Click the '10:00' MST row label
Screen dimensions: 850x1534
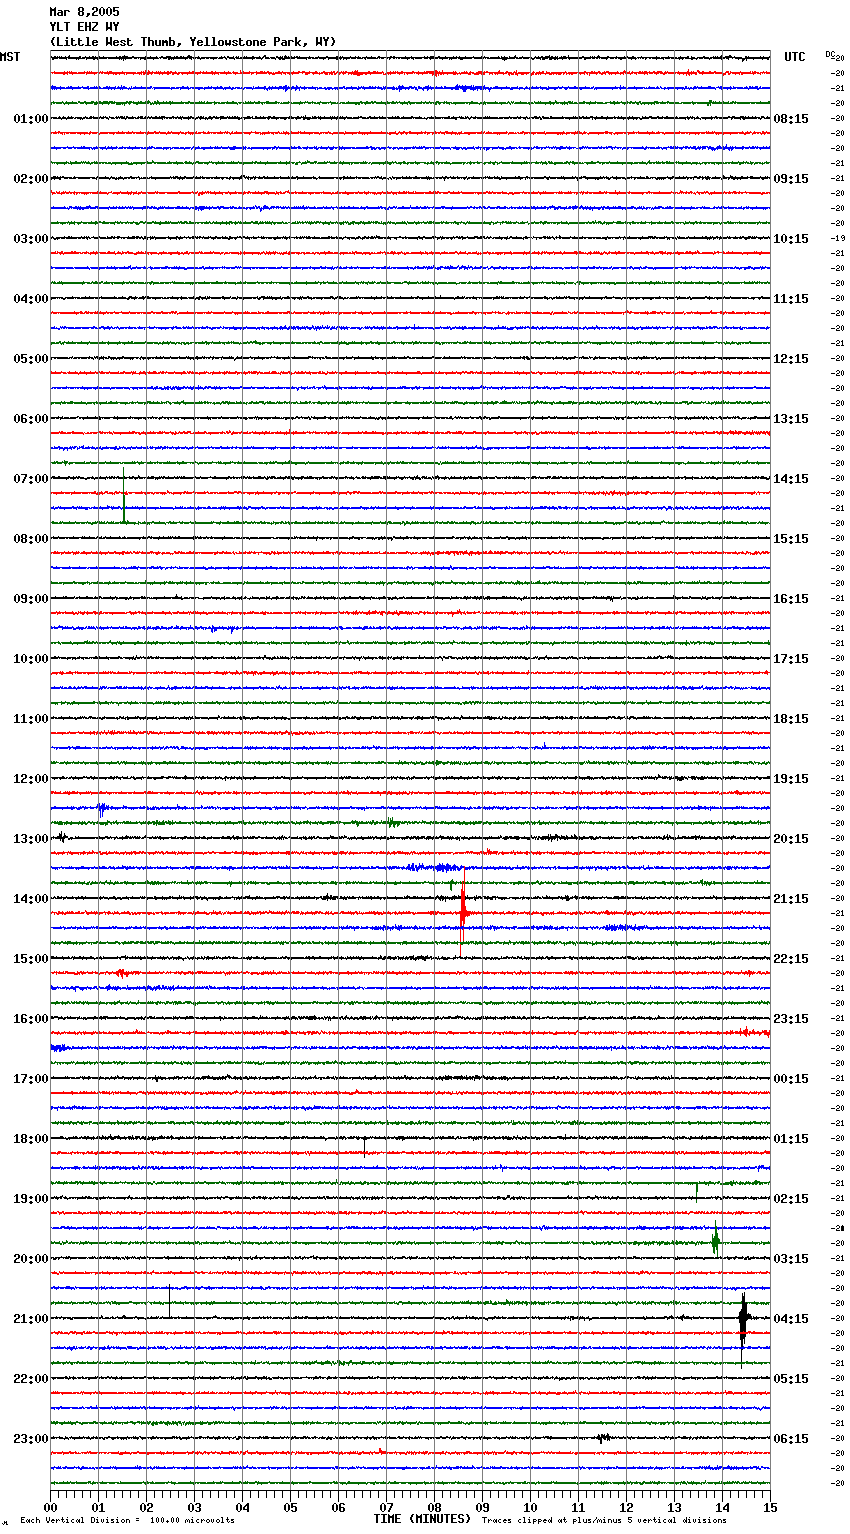pos(31,659)
